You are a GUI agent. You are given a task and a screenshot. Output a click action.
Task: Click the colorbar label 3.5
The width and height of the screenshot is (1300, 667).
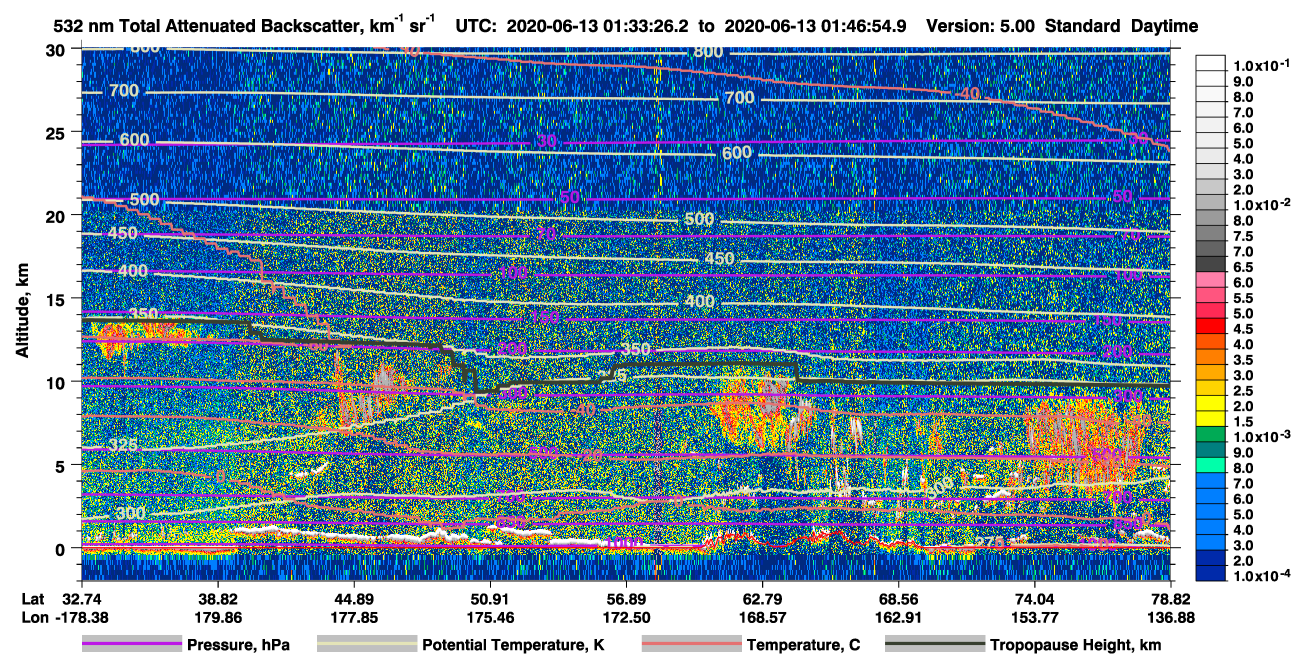coord(1244,360)
